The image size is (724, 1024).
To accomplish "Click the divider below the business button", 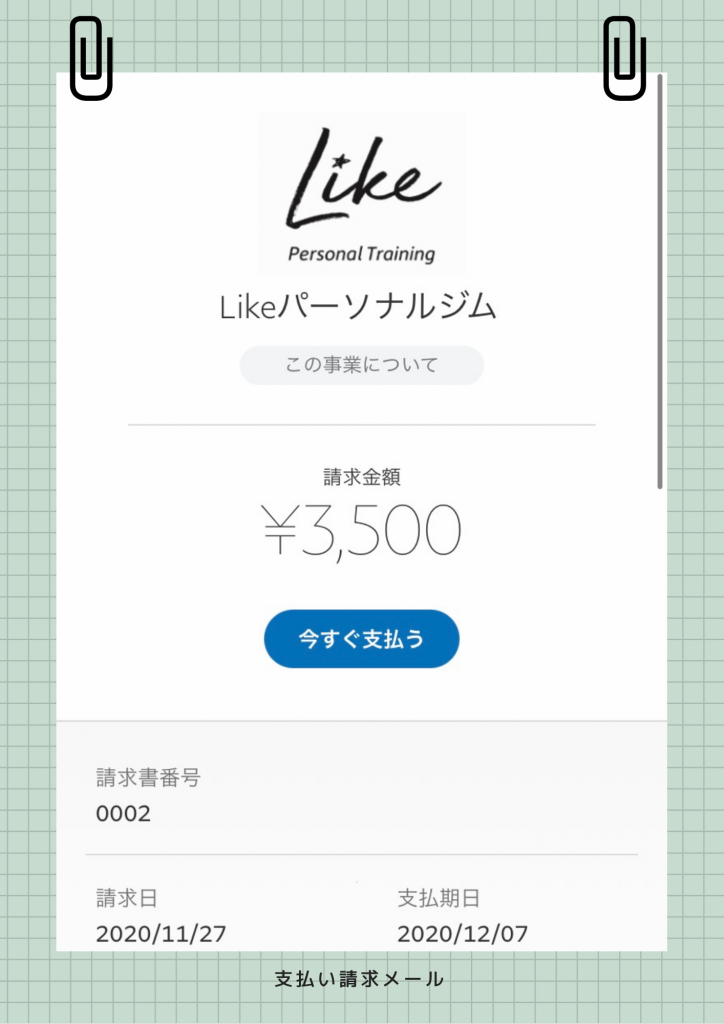I will [362, 425].
